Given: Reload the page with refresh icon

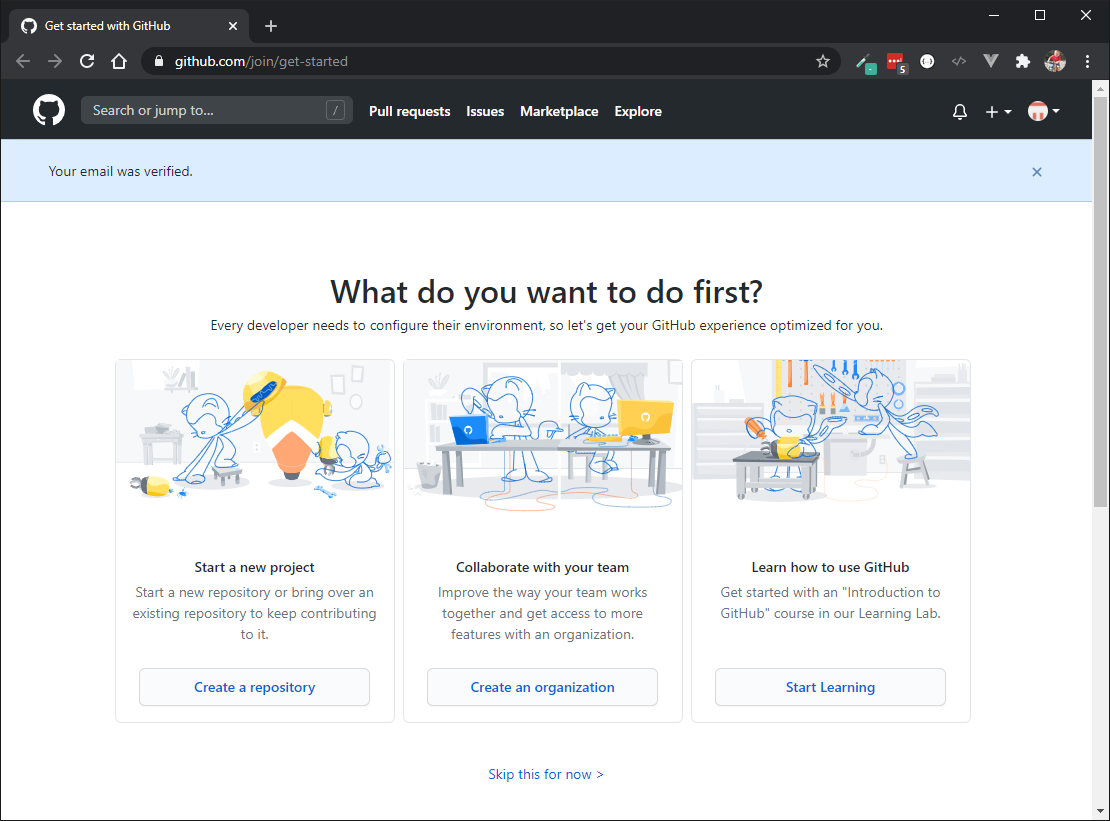Looking at the screenshot, I should tap(87, 62).
